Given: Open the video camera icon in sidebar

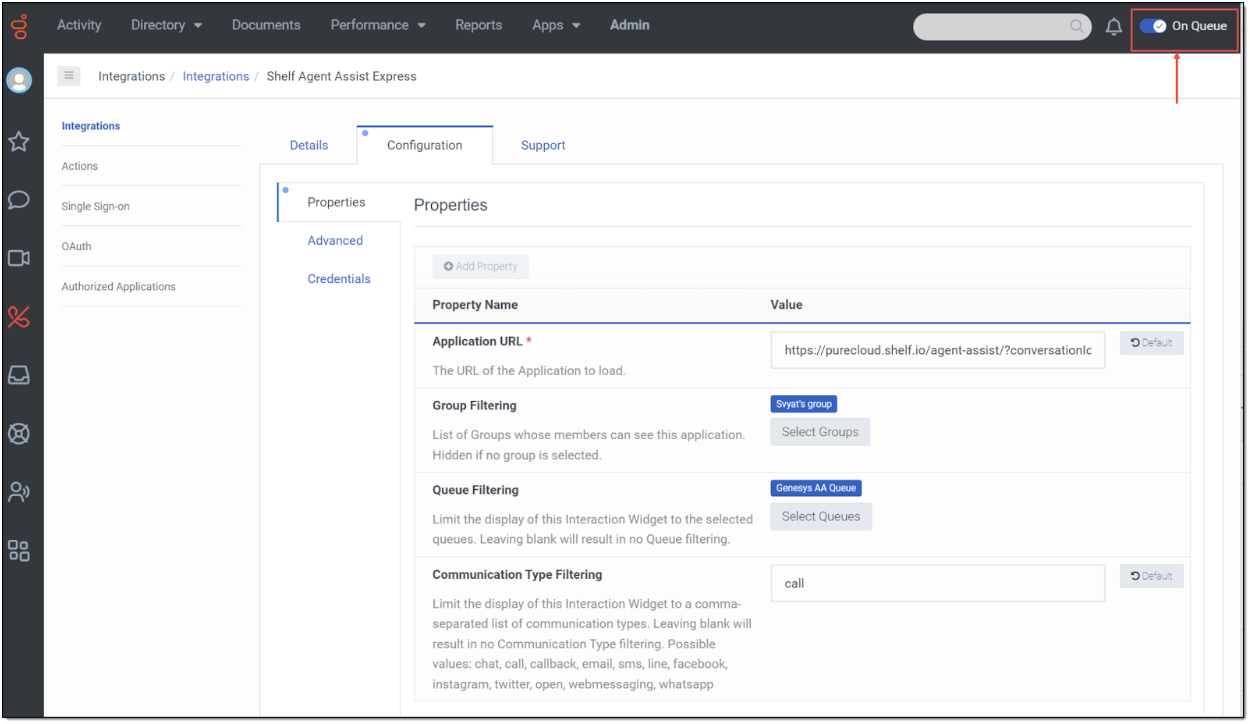Looking at the screenshot, I should pos(19,258).
